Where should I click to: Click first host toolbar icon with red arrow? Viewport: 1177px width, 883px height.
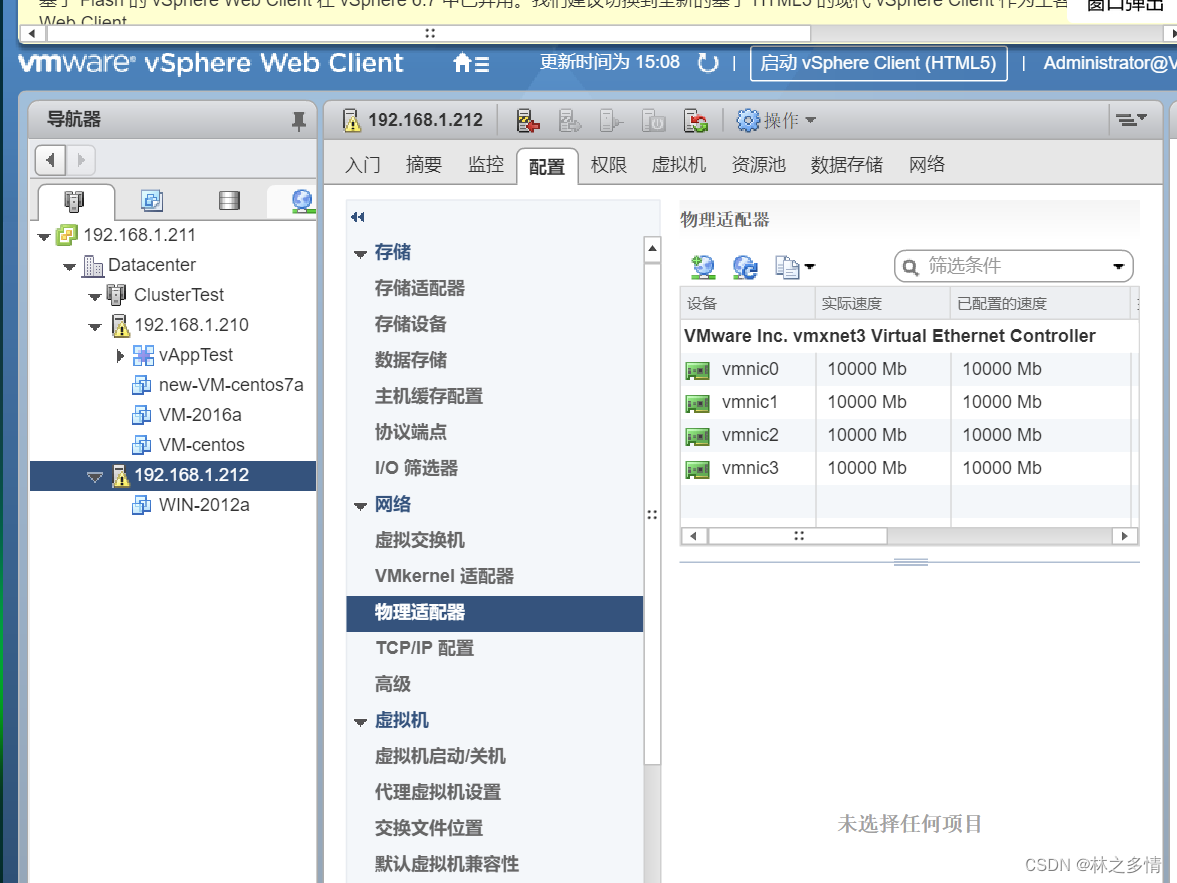(x=528, y=120)
